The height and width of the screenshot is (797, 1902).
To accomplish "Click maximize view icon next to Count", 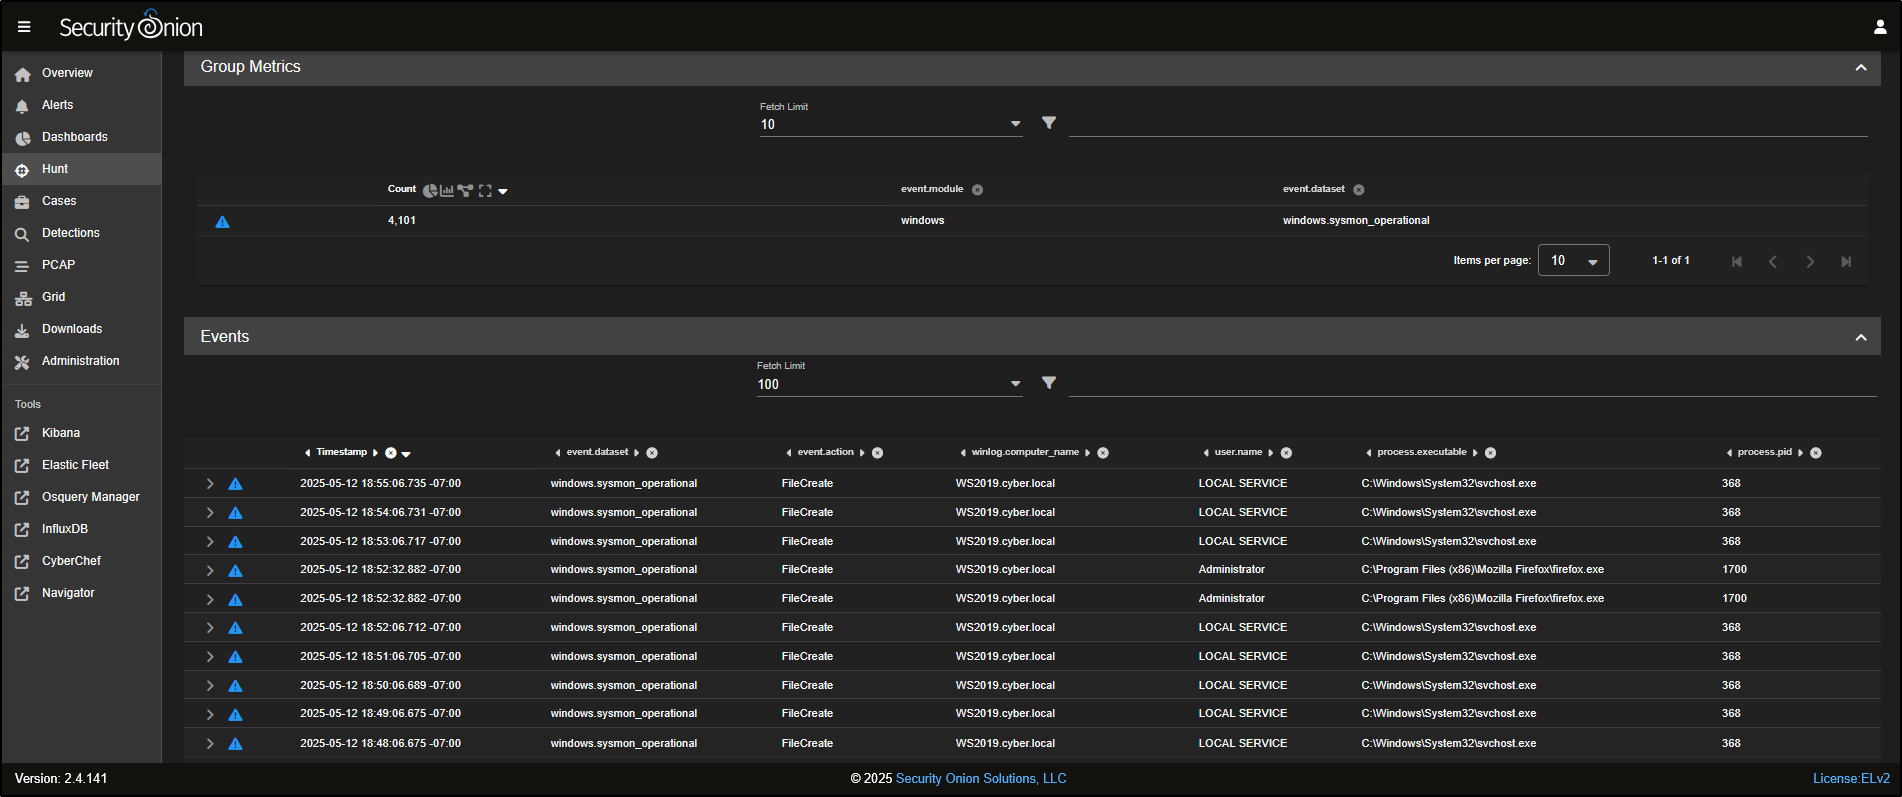I will [x=485, y=190].
